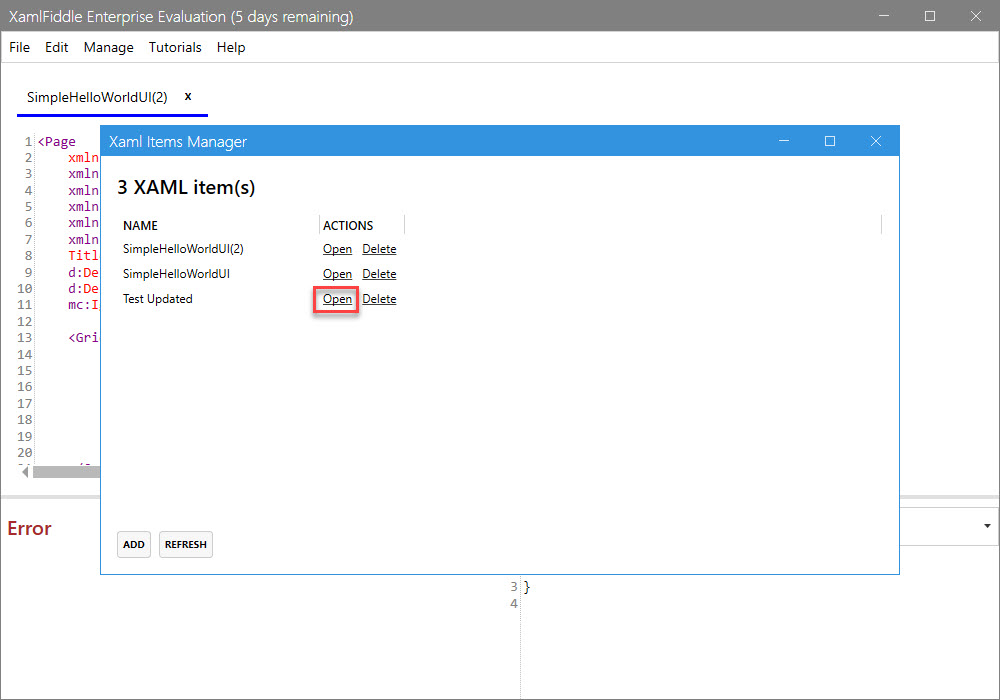Open the File menu

[x=19, y=47]
